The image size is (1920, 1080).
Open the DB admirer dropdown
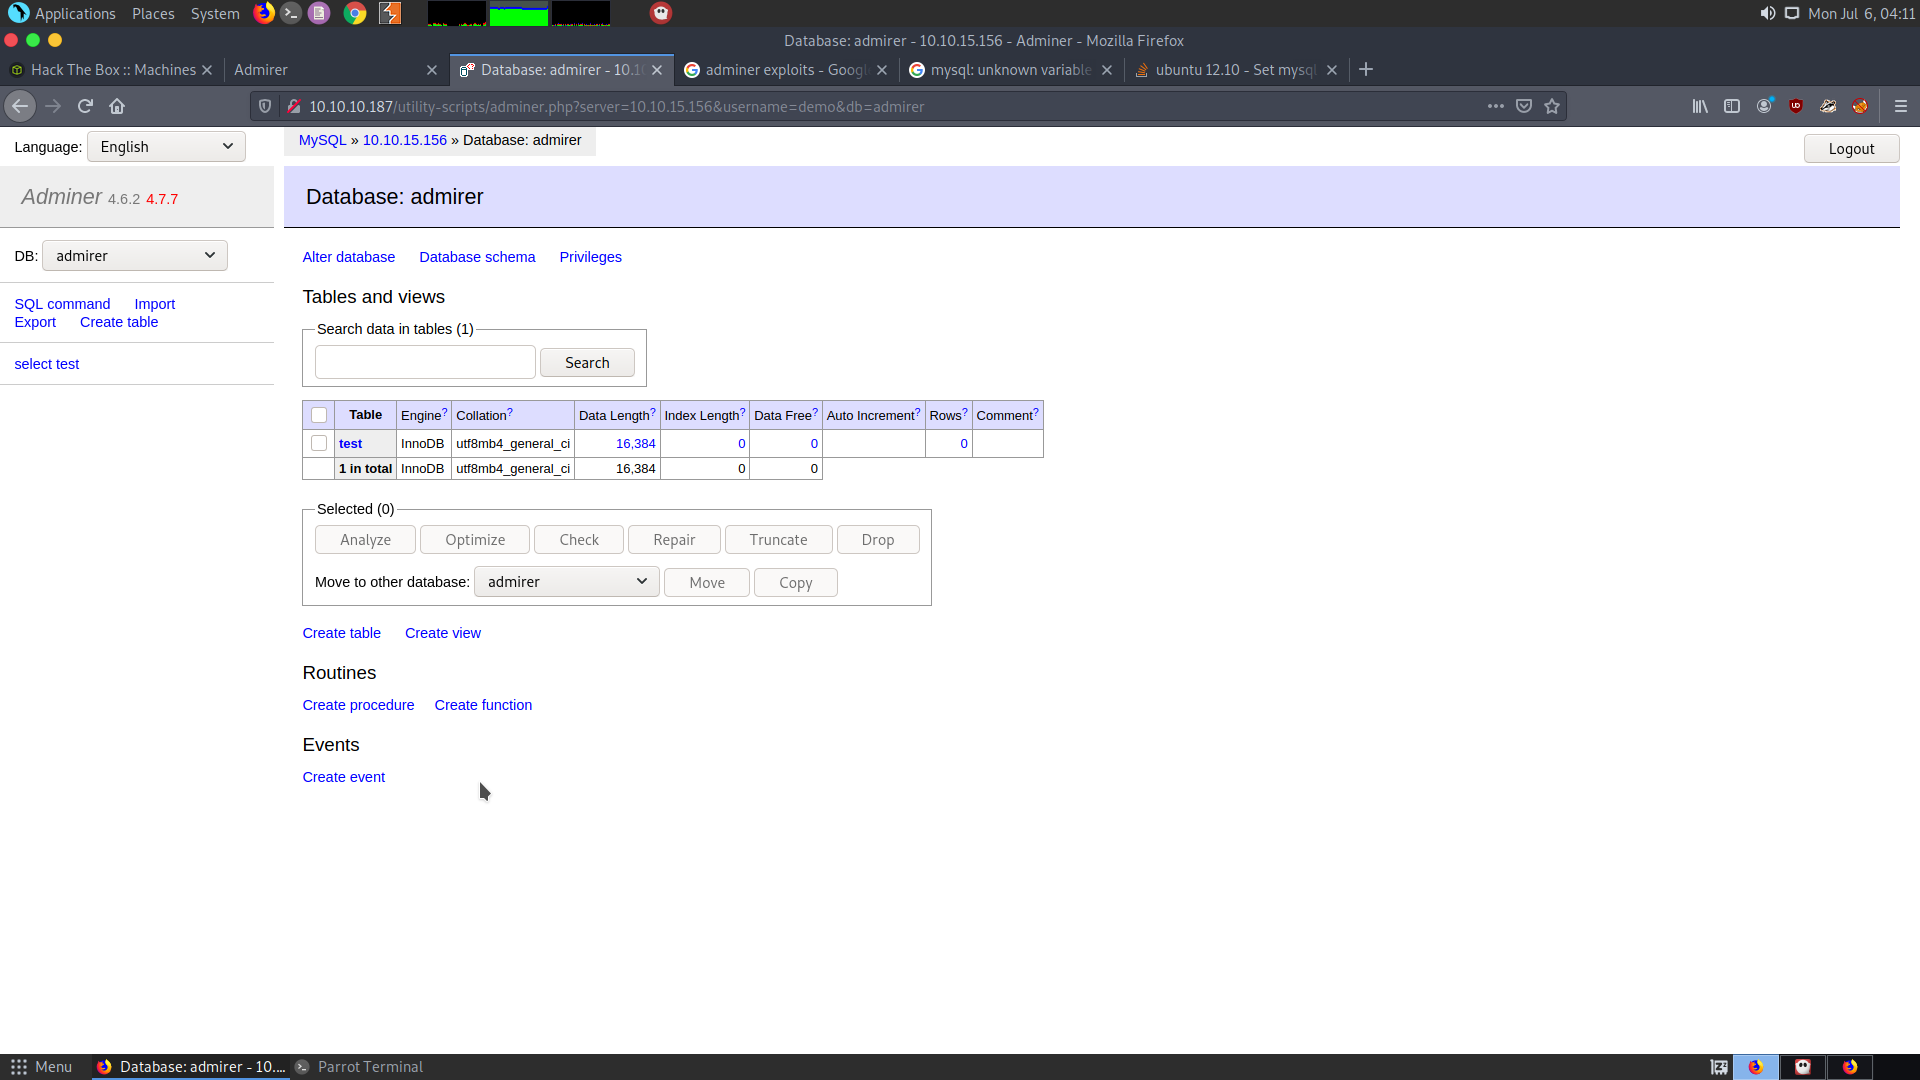135,256
